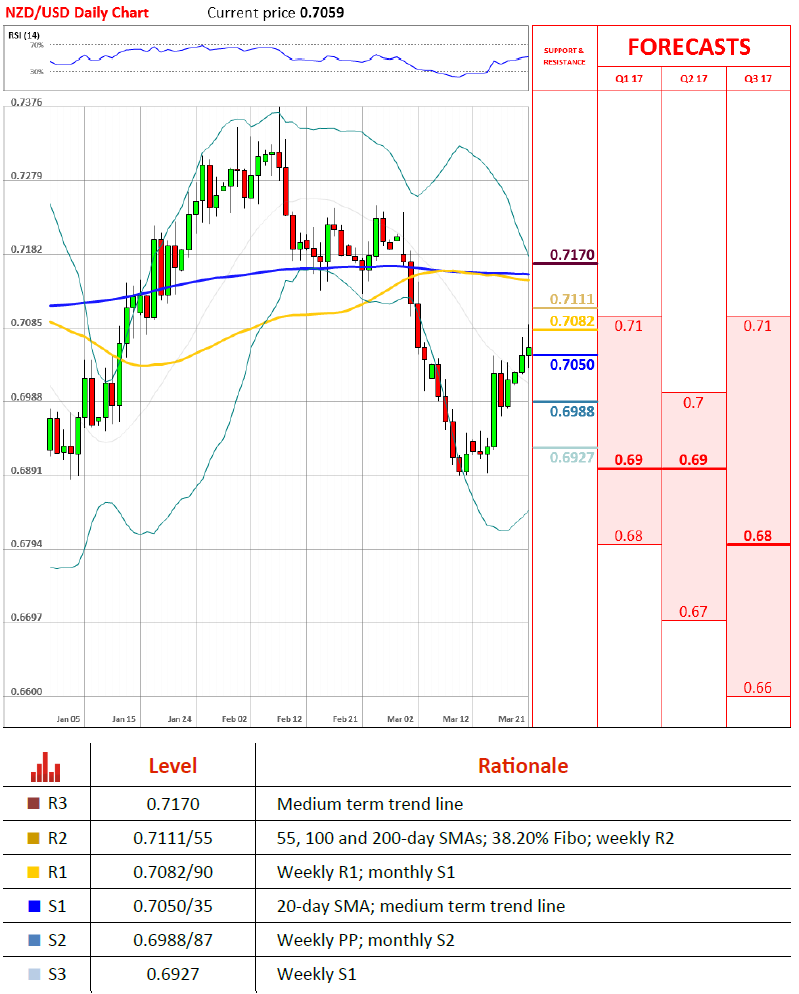The image size is (799, 994).
Task: Click the 0.7279 price axis label
Action: pyautogui.click(x=27, y=176)
